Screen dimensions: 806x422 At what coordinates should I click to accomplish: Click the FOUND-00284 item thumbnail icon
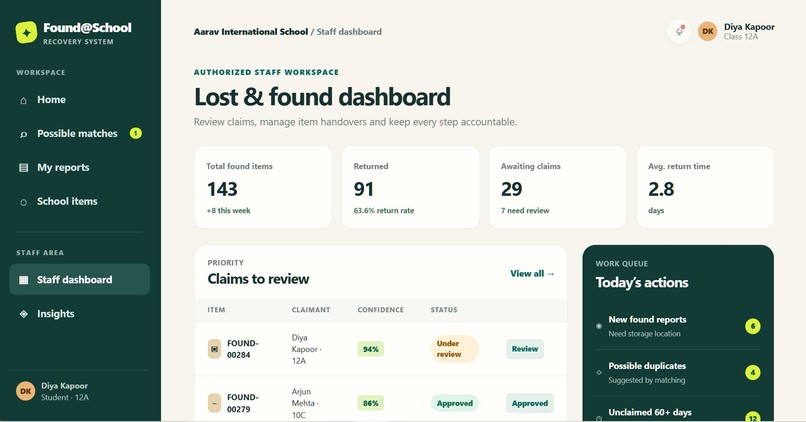point(214,349)
